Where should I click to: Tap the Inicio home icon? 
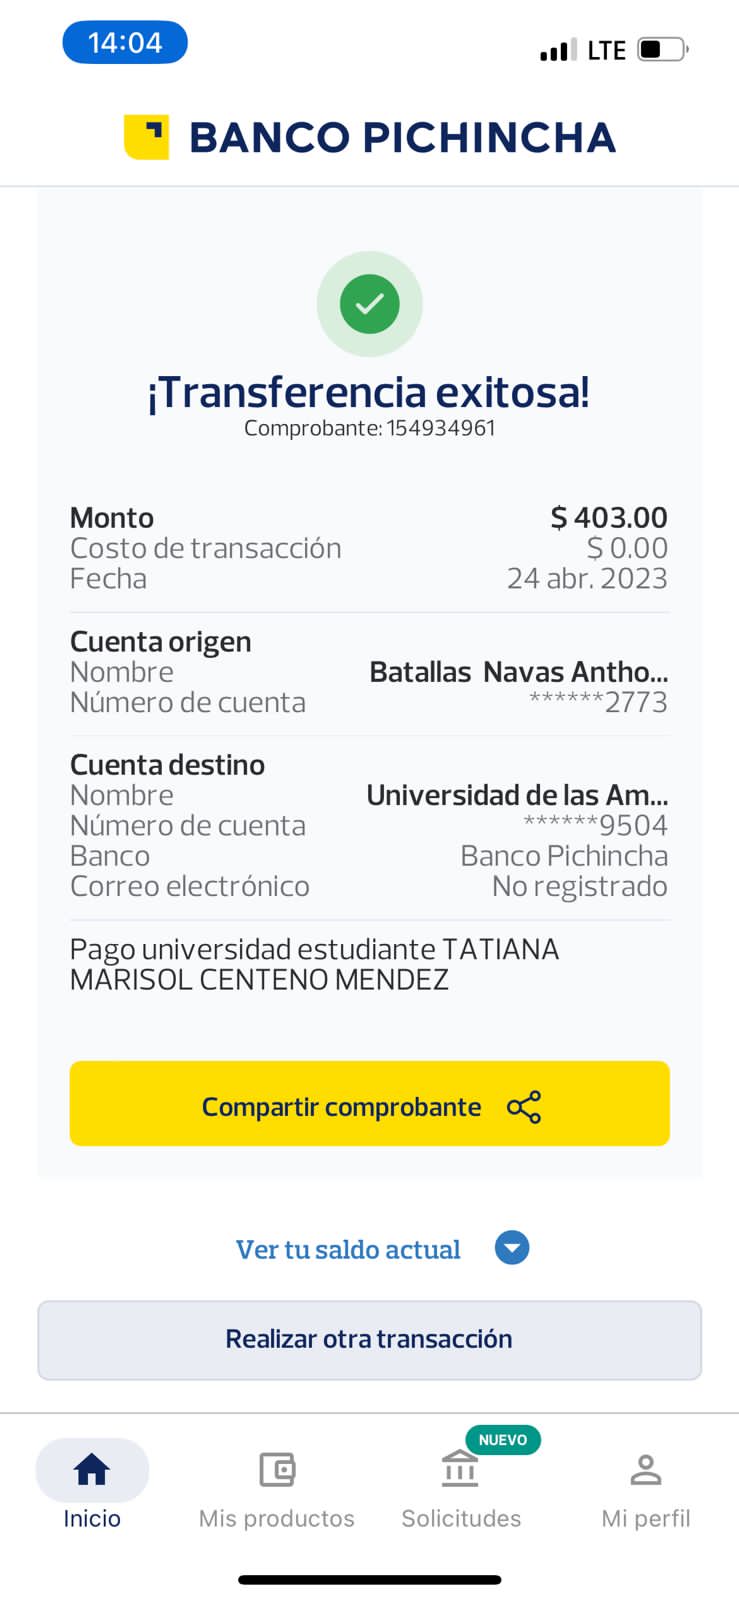pos(92,1469)
